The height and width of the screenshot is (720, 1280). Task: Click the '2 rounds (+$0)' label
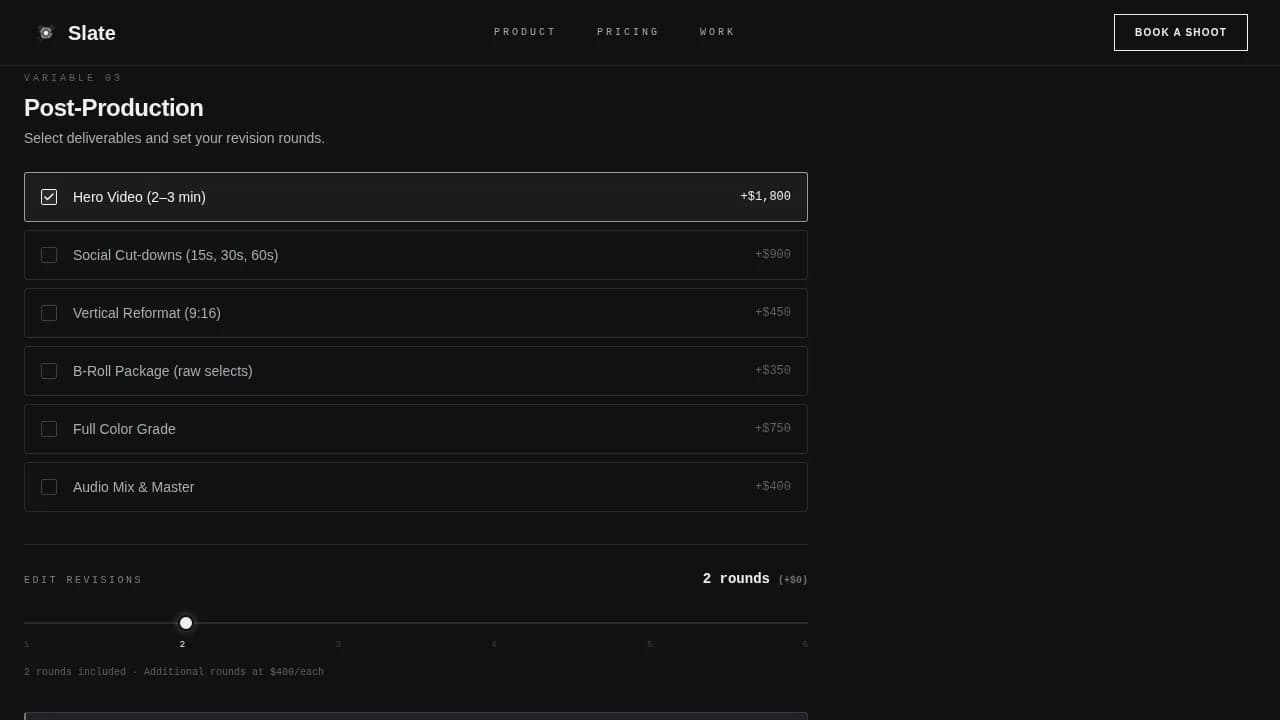tap(755, 578)
